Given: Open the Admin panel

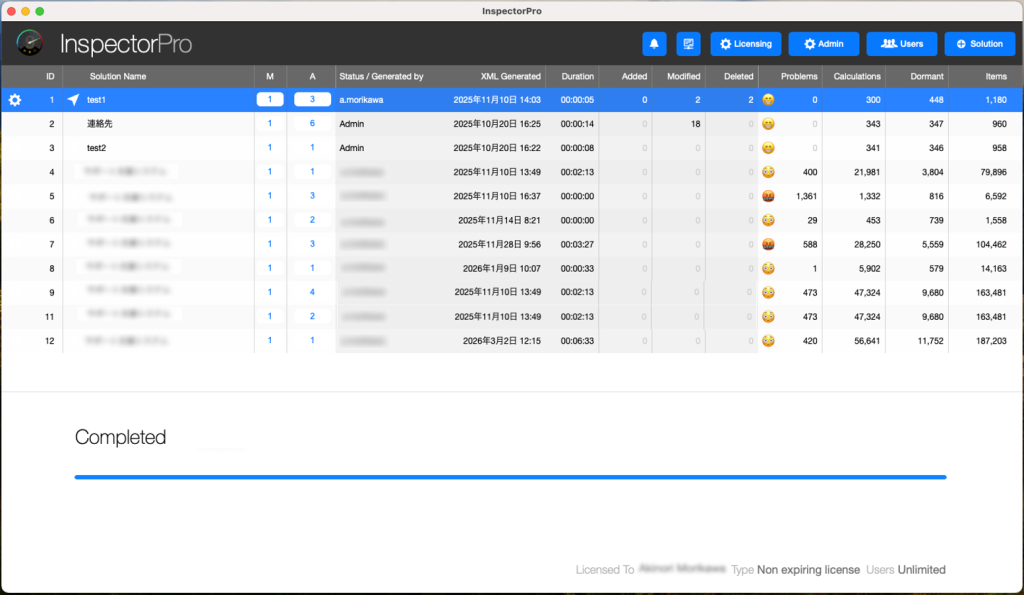Looking at the screenshot, I should tap(824, 44).
